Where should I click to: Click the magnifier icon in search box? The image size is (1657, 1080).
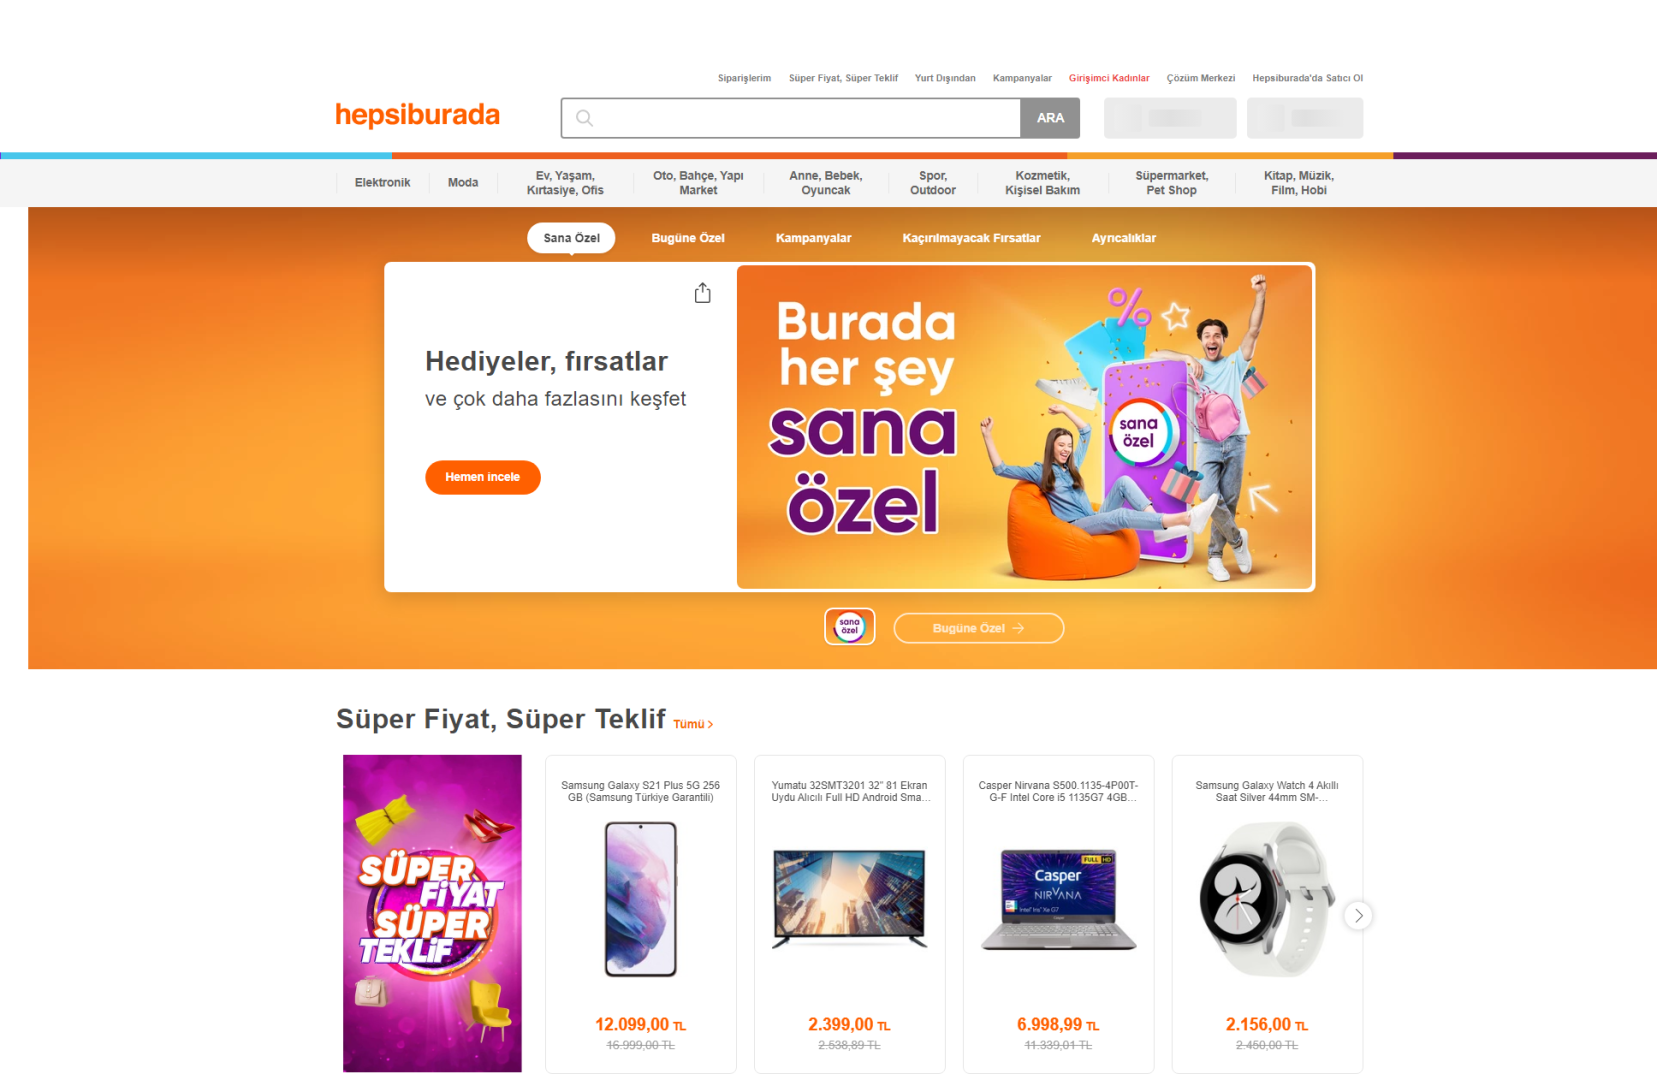tap(585, 118)
